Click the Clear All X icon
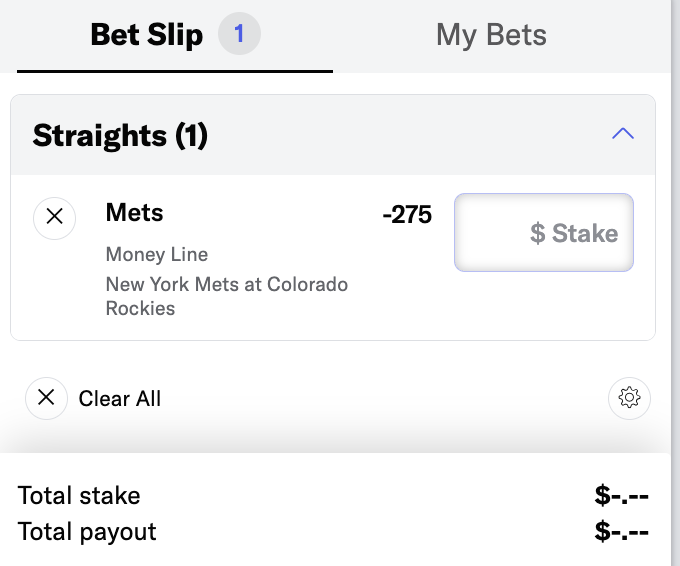This screenshot has width=680, height=566. [x=46, y=398]
